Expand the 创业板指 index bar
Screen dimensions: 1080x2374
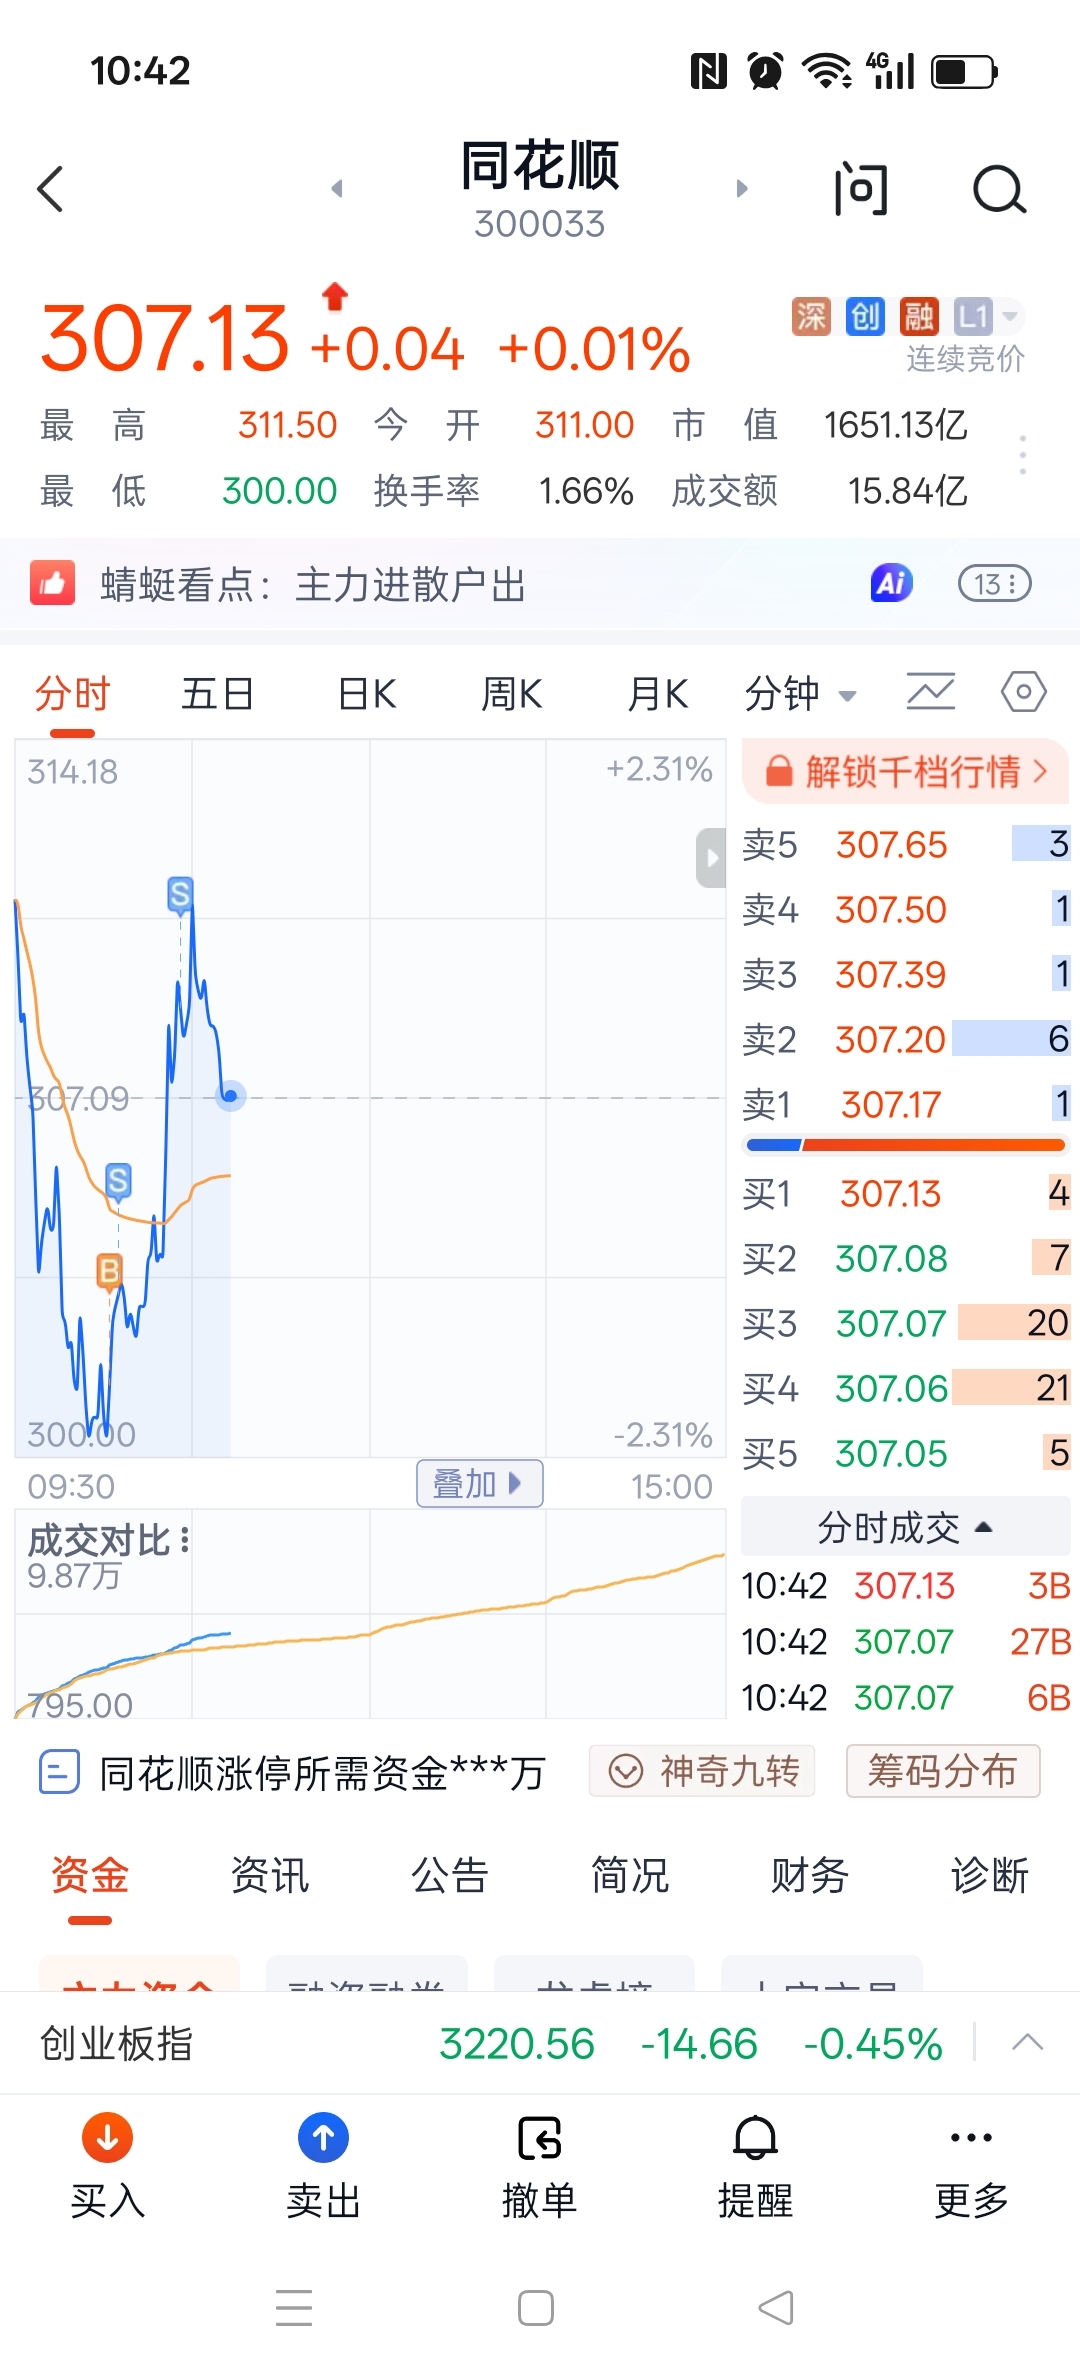(x=1027, y=2043)
